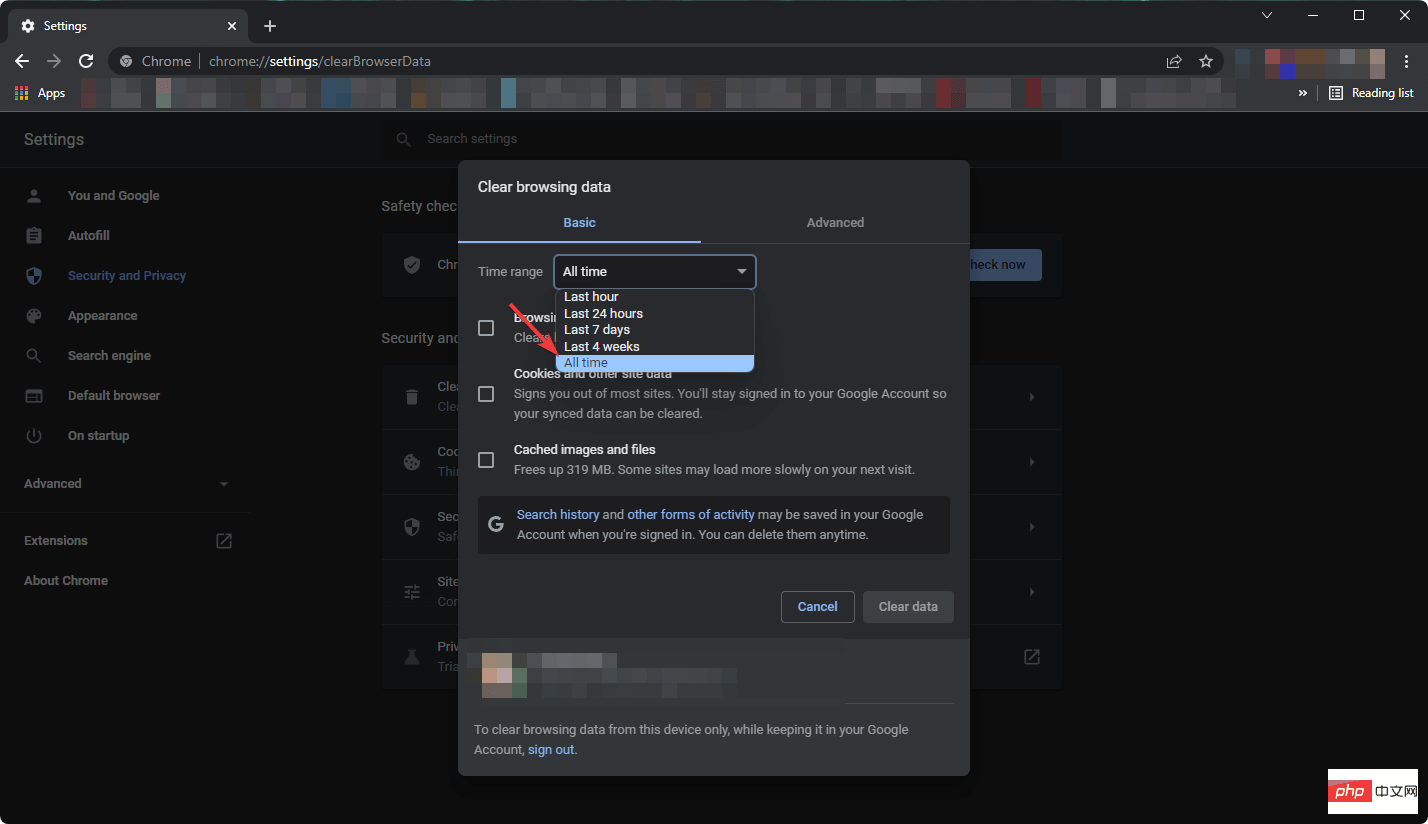The height and width of the screenshot is (824, 1428).
Task: Open Chrome three-dot menu
Action: pyautogui.click(x=1407, y=61)
